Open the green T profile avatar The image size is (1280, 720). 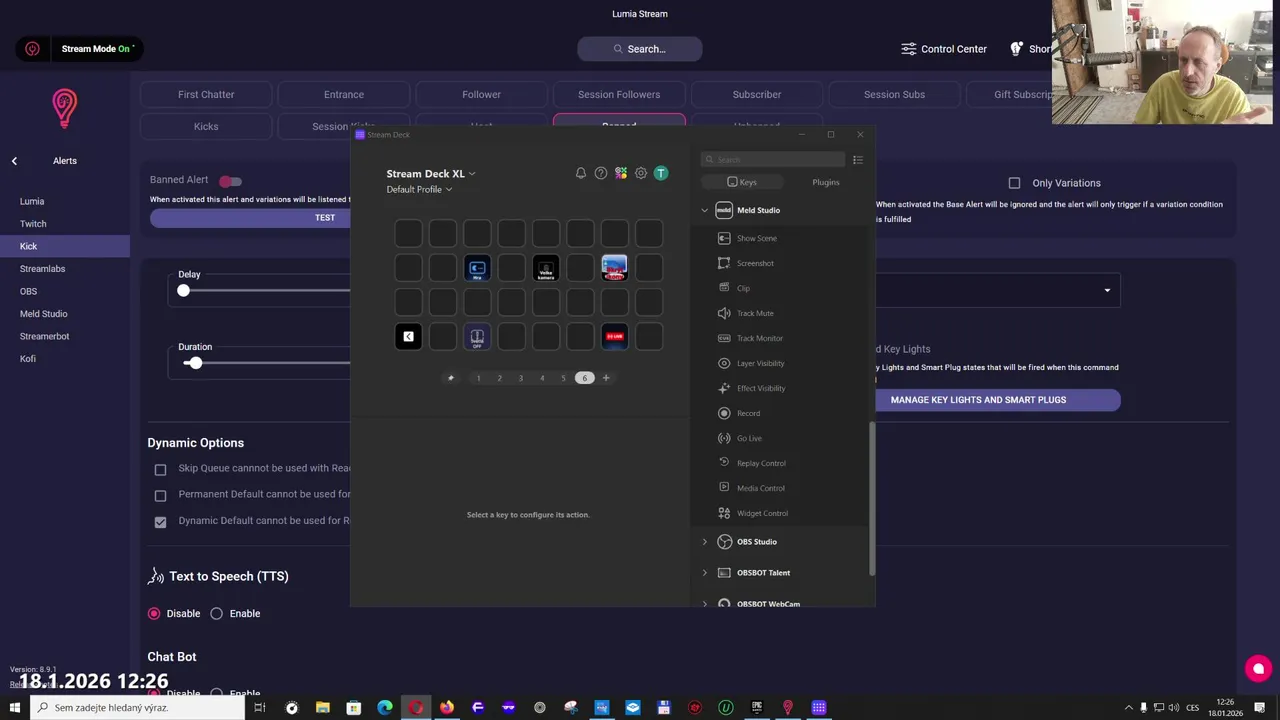pos(661,173)
